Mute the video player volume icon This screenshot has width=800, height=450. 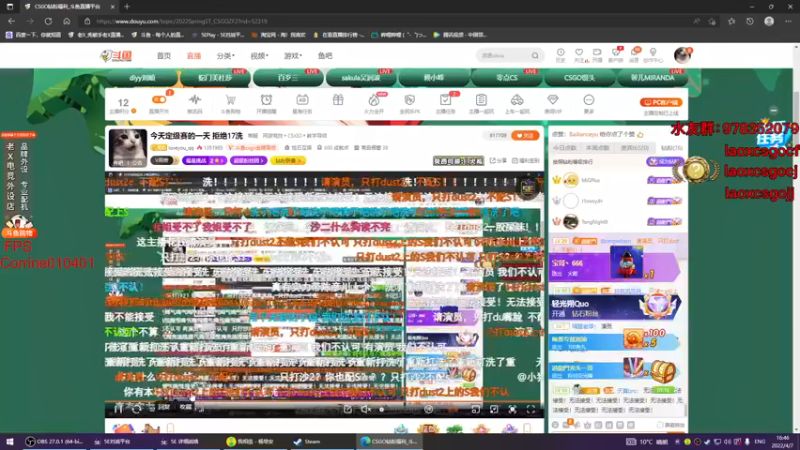(366, 409)
